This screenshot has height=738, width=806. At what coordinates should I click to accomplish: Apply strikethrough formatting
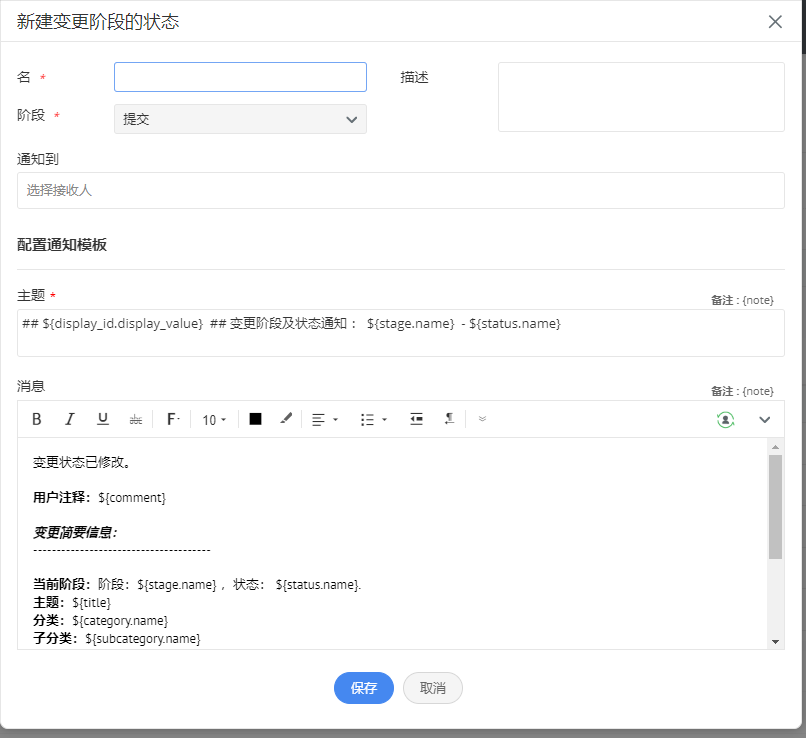click(136, 419)
